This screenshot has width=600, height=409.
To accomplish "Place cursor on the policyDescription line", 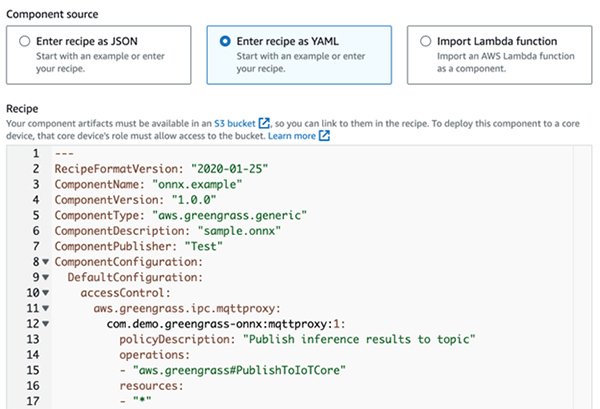I will (x=300, y=340).
